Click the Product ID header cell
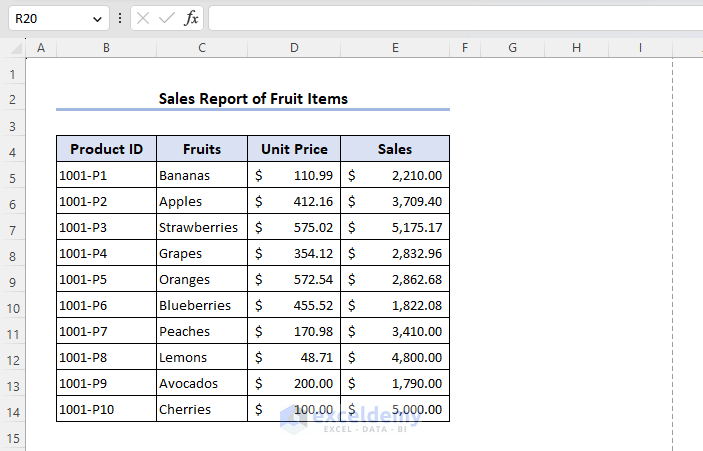 106,149
